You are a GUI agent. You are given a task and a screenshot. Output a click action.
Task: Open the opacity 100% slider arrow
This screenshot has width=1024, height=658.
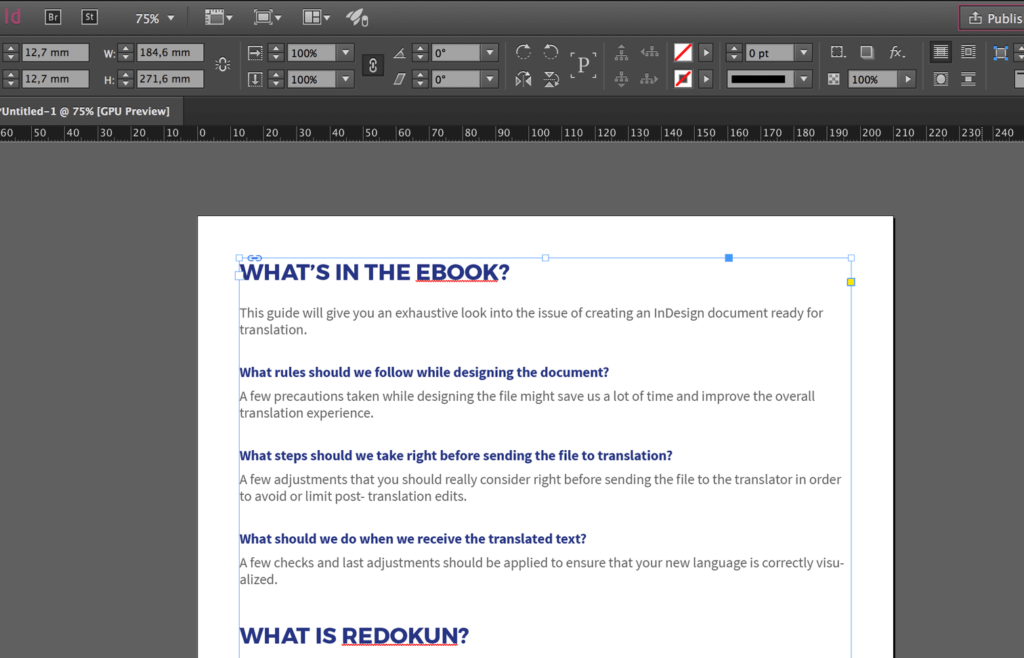tap(907, 79)
